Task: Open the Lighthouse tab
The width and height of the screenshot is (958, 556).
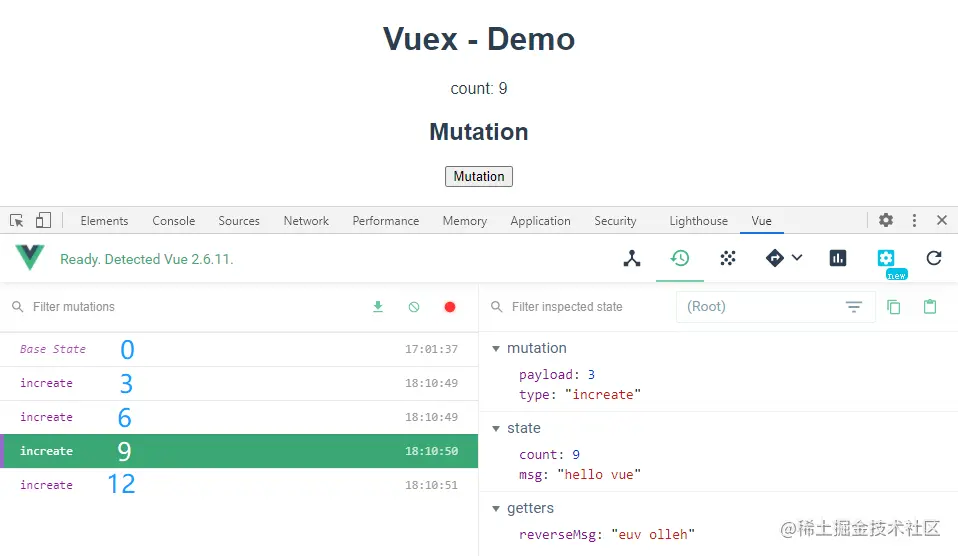Action: [x=698, y=221]
